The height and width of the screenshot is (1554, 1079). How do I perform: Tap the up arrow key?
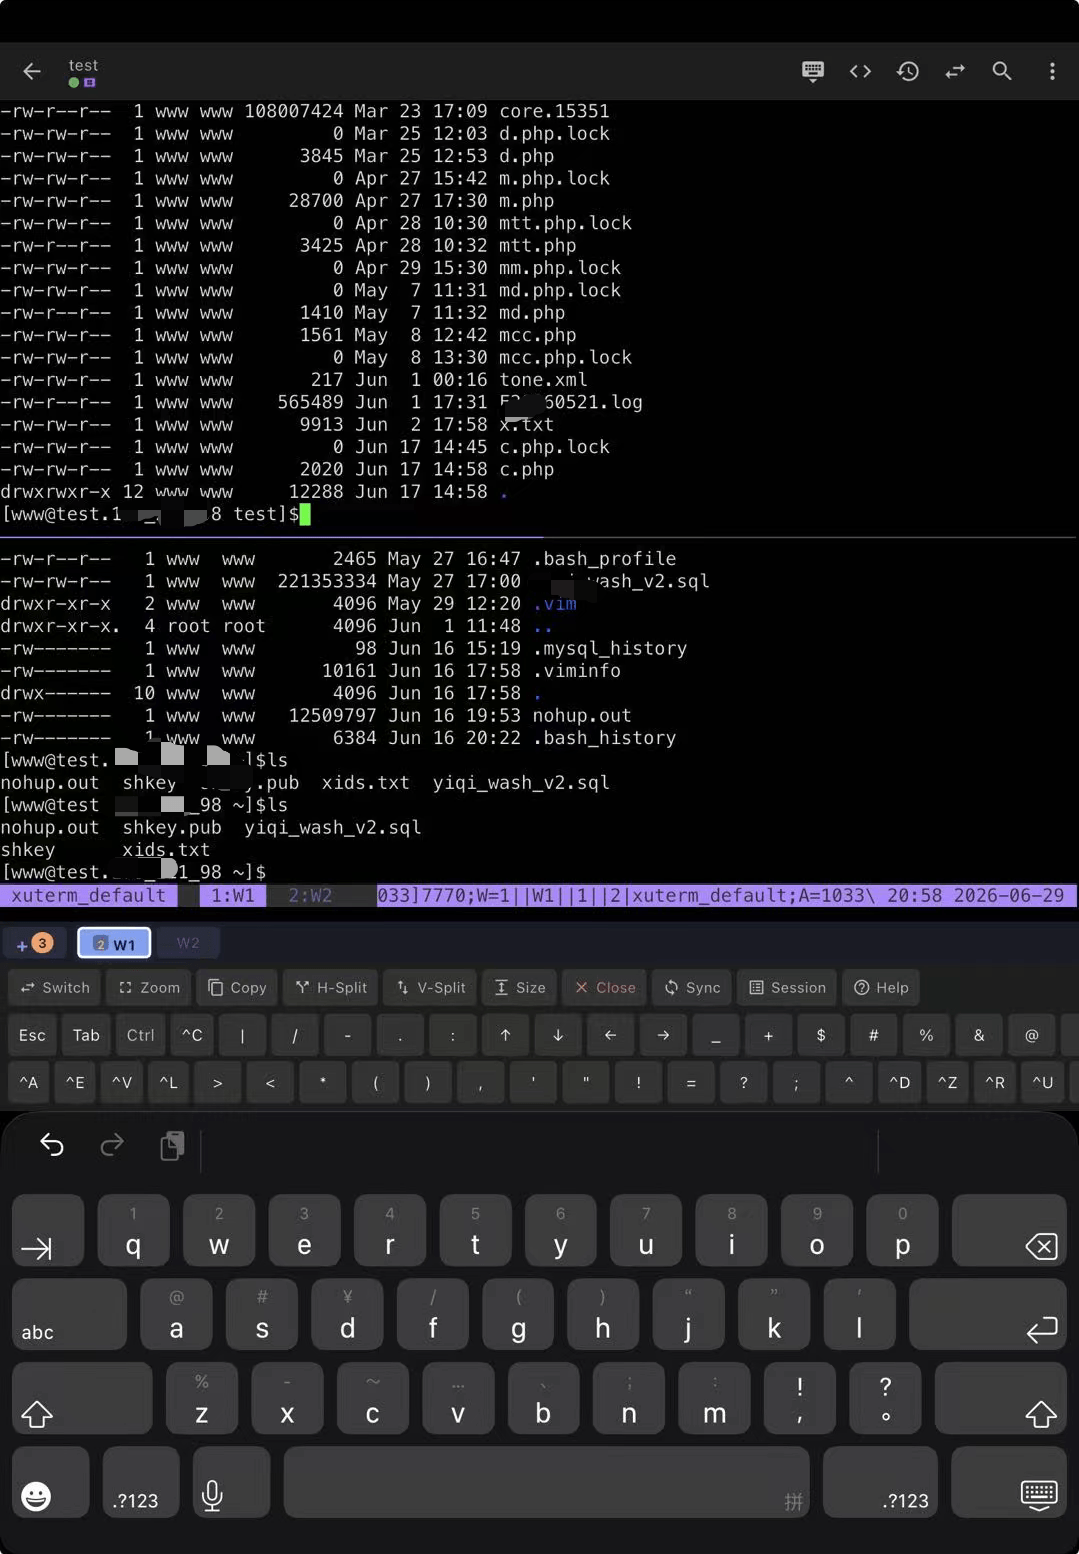[x=505, y=1035]
